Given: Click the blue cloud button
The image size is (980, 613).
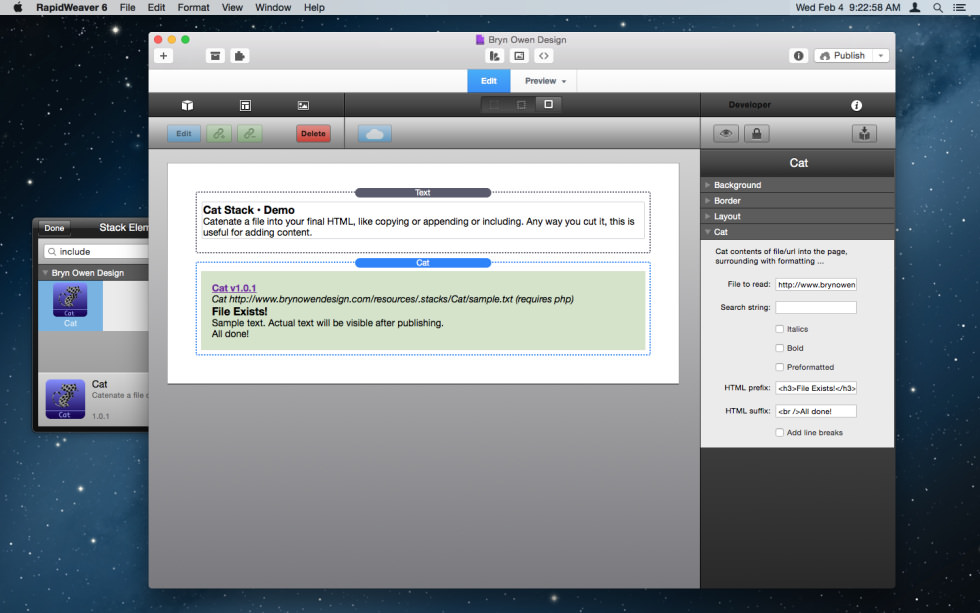Looking at the screenshot, I should coord(374,133).
